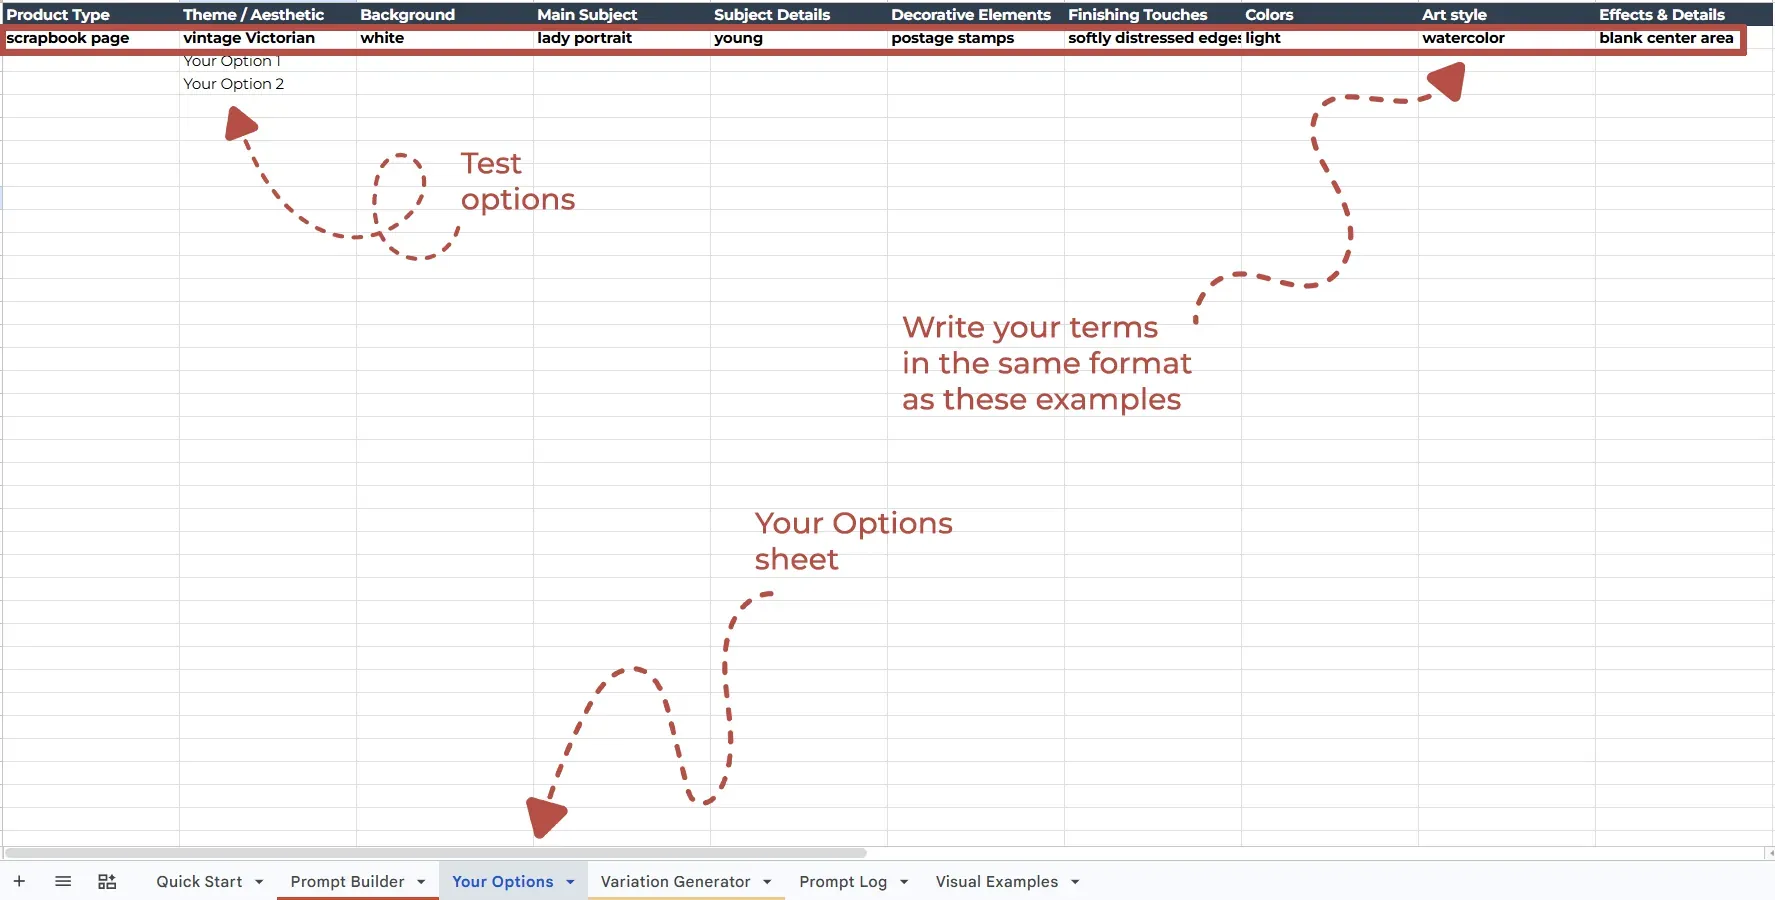
Task: Click the 'Decorative Elements' header cell
Action: pos(975,14)
